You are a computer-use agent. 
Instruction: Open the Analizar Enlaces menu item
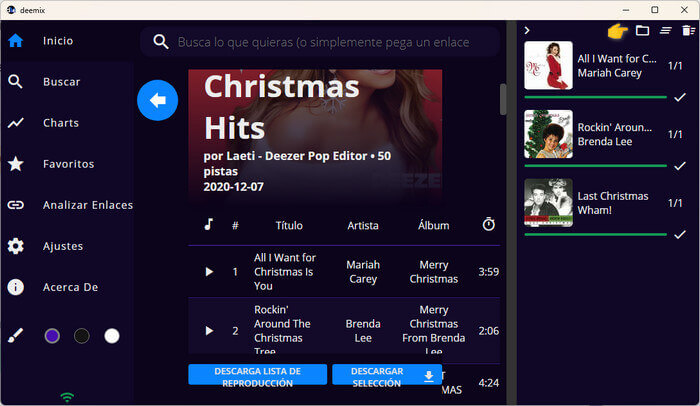click(x=67, y=205)
